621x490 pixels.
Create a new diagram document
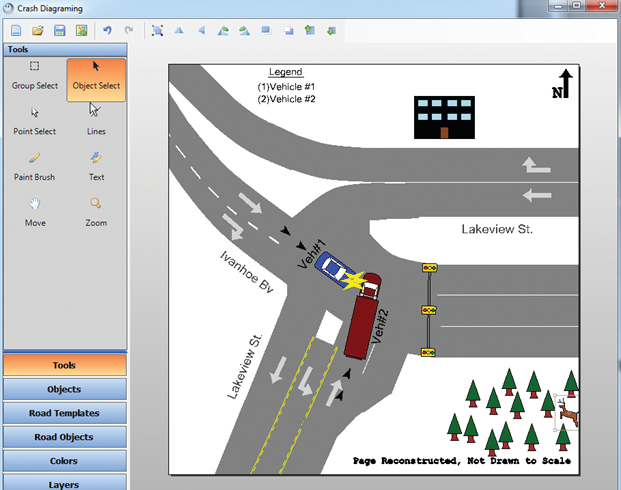tap(15, 31)
